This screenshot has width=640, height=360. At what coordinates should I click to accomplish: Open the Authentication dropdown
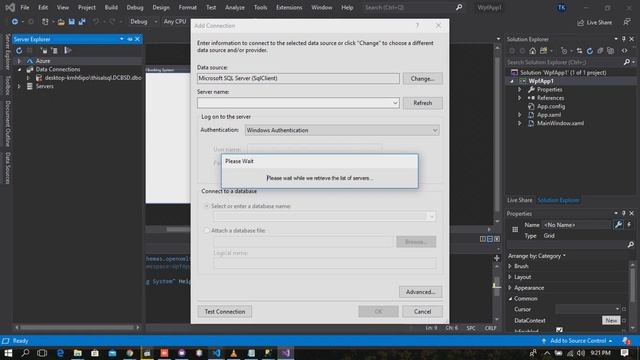435,130
